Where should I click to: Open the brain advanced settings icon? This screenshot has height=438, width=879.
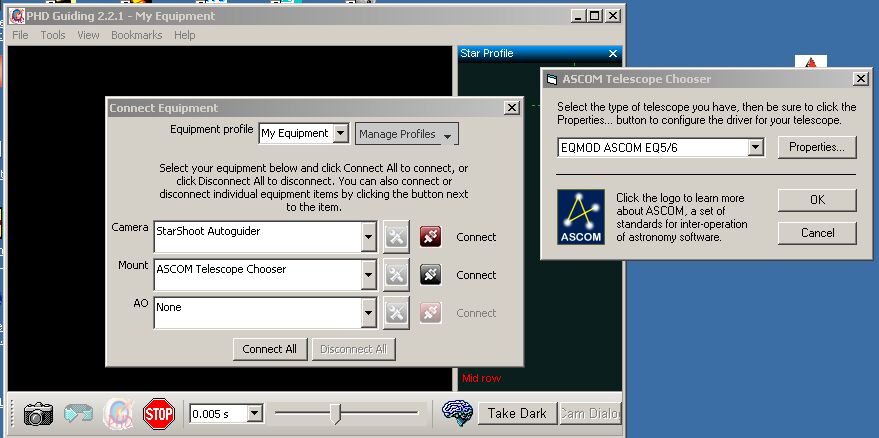point(457,413)
